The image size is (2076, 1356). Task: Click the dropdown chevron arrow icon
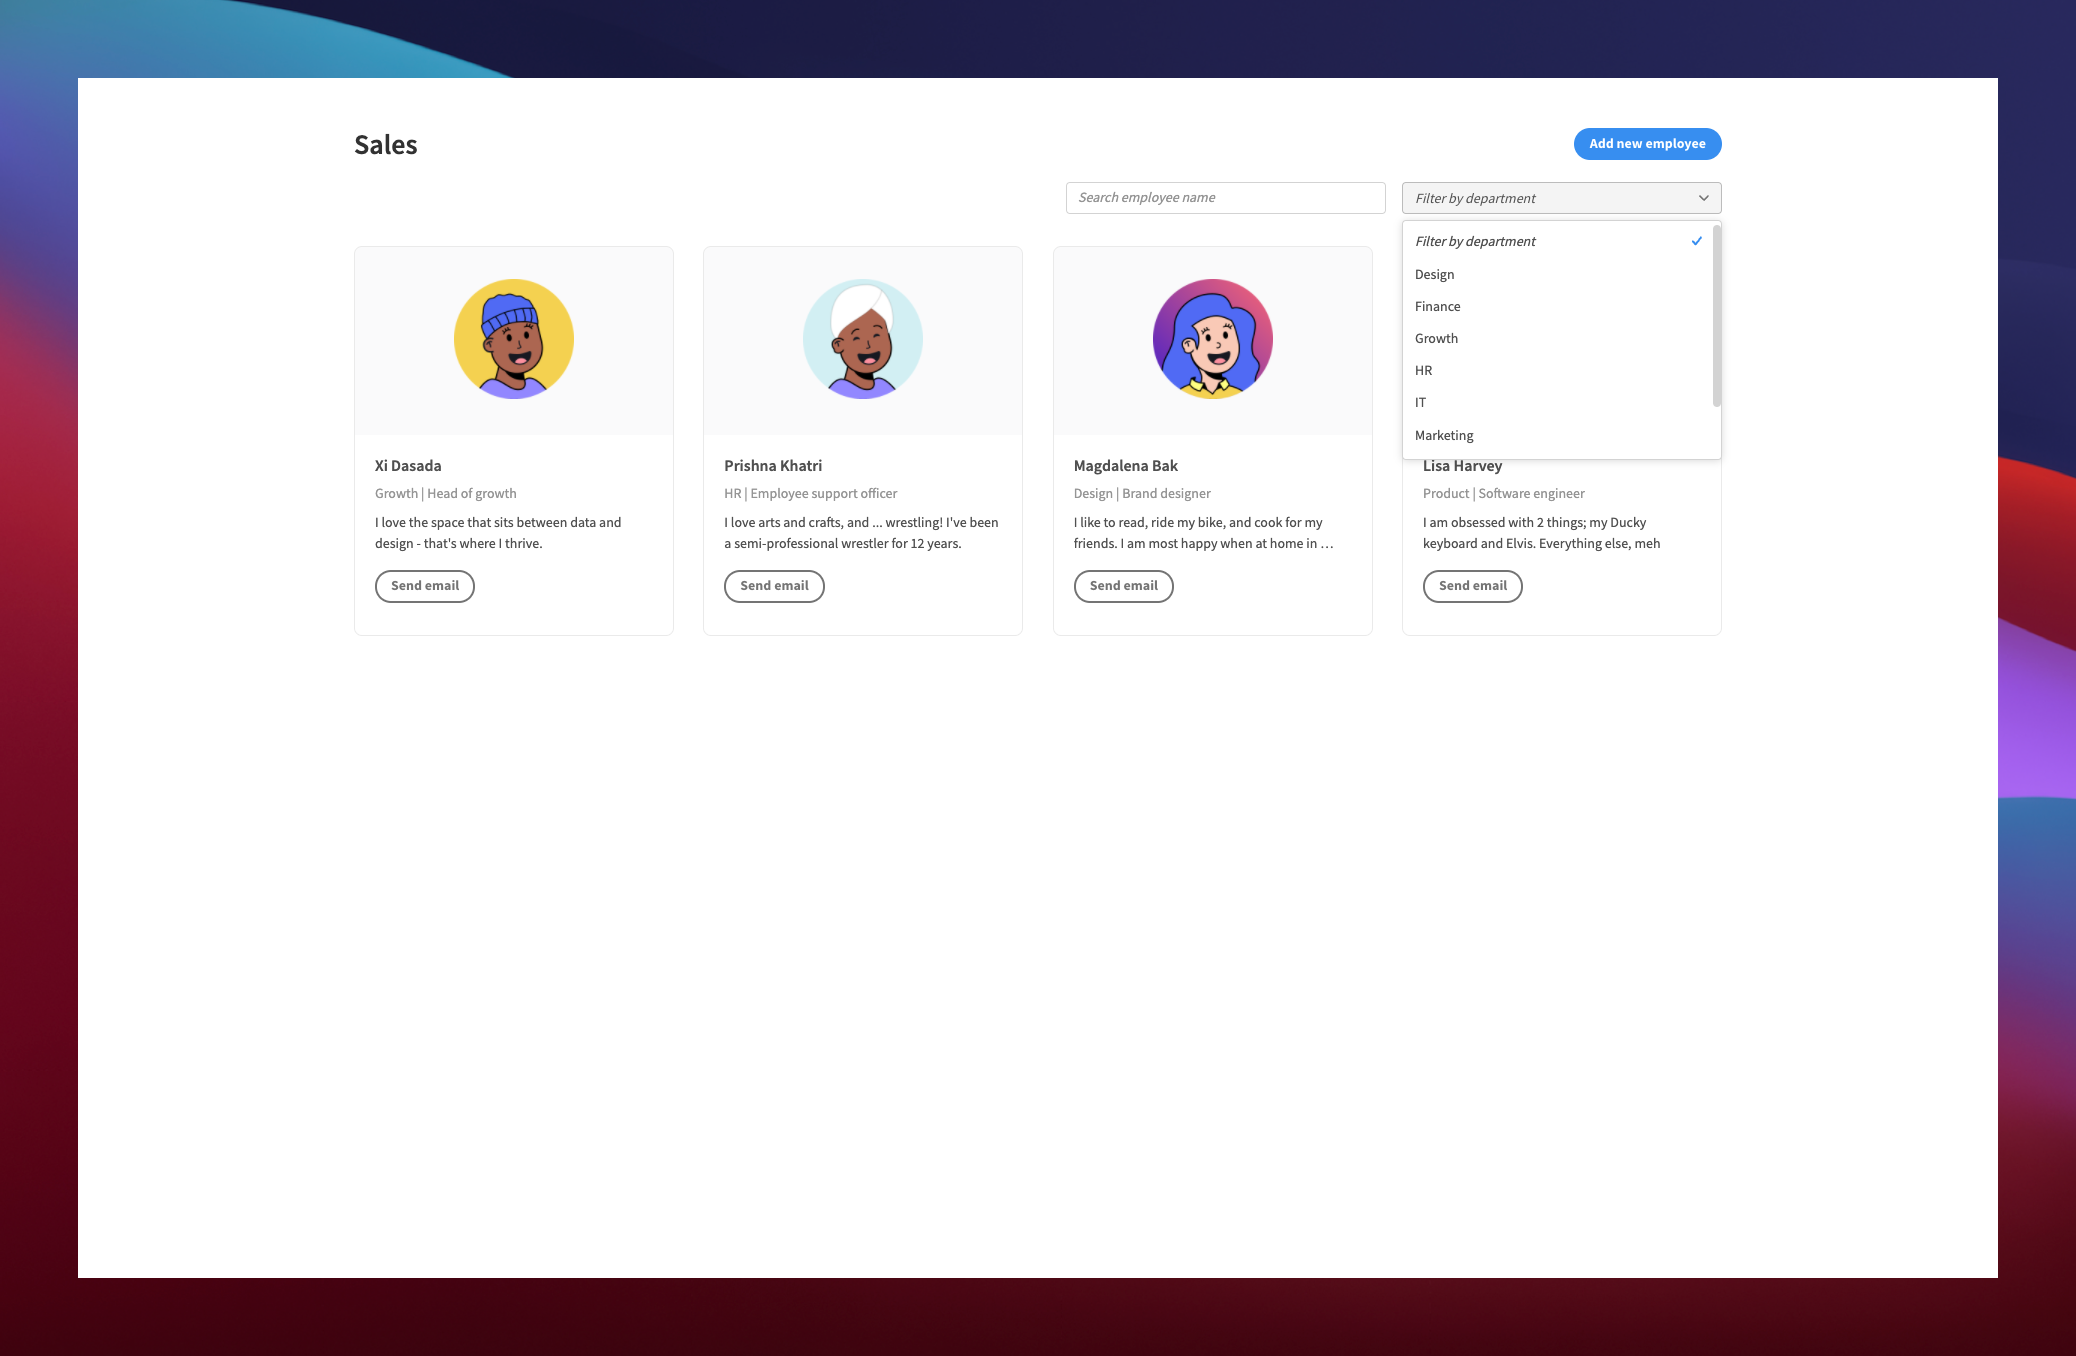1702,198
